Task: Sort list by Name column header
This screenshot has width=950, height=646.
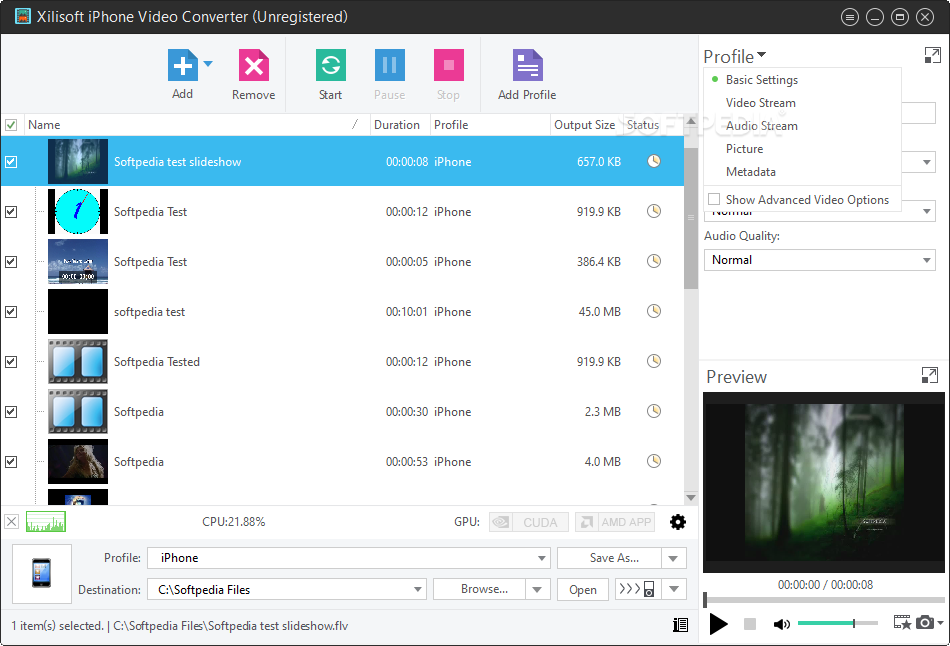Action: click(197, 125)
